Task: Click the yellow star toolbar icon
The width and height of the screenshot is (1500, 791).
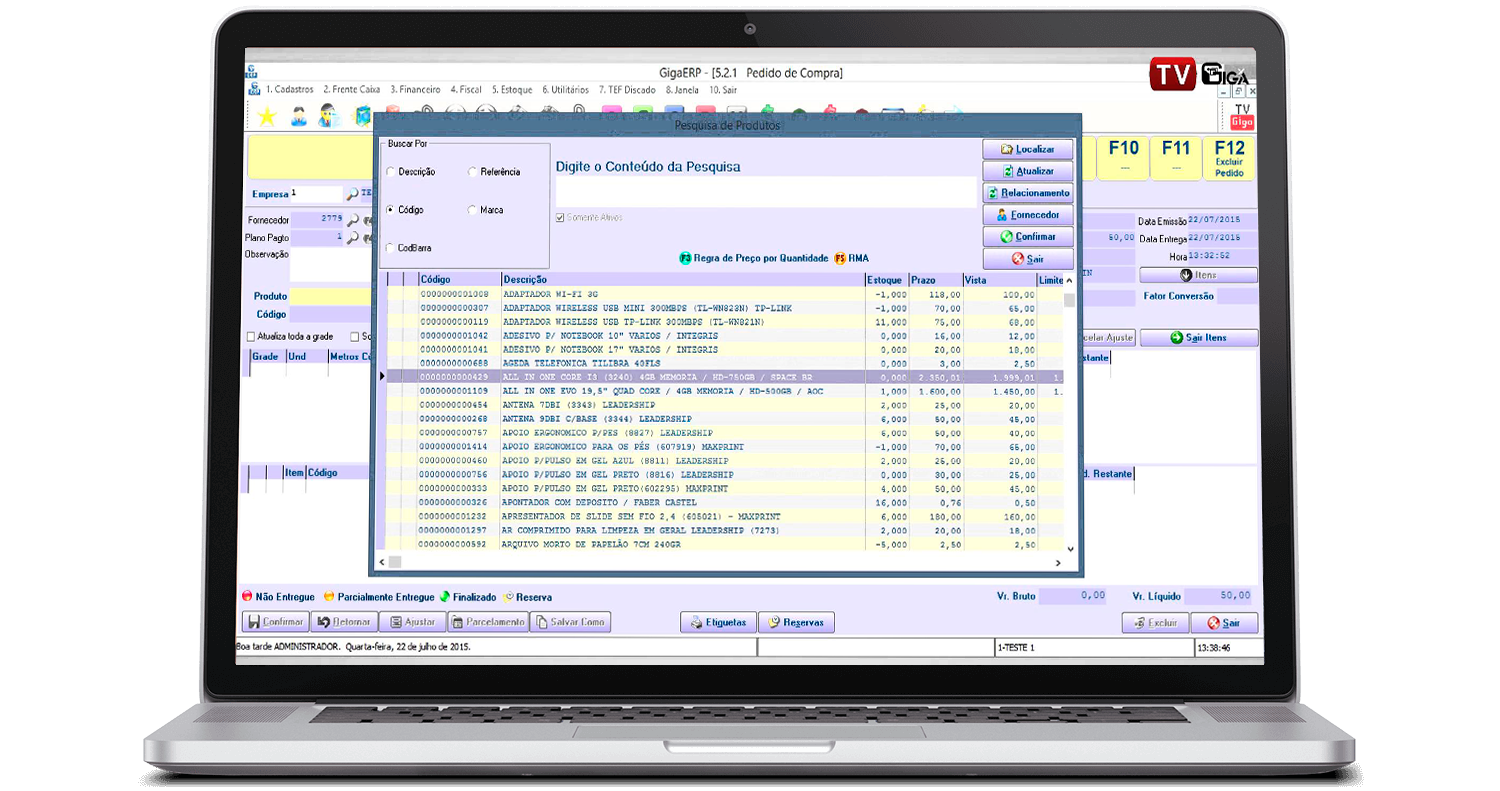Action: (266, 117)
